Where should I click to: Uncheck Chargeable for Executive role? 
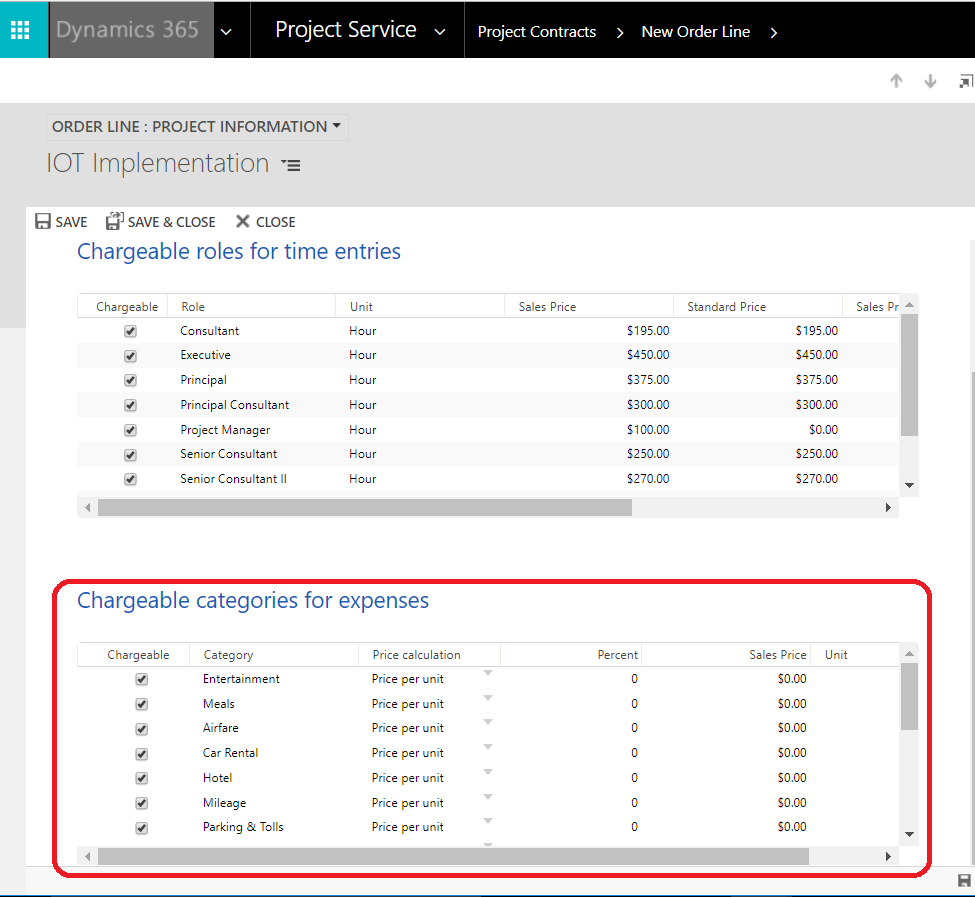pyautogui.click(x=130, y=356)
